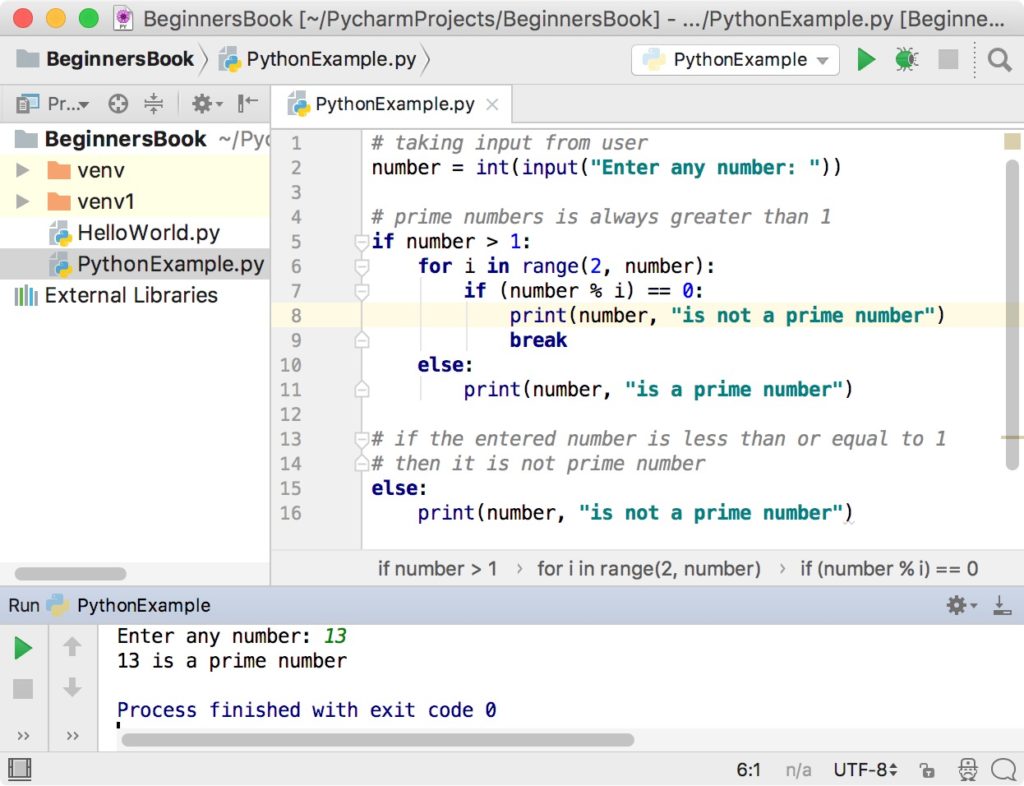Click 'if (number % i) == 0' breadcrumb
The width and height of the screenshot is (1024, 786).
[x=889, y=569]
